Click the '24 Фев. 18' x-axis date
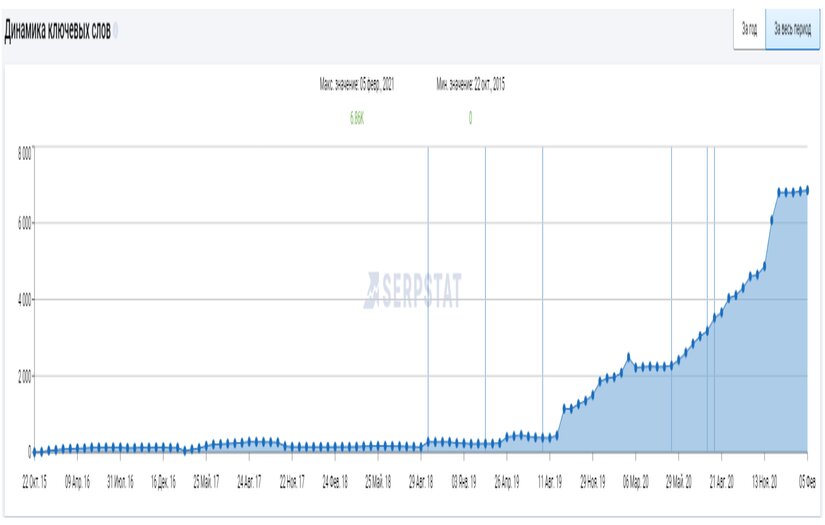Screen dimensions: 825x525 pos(335,482)
